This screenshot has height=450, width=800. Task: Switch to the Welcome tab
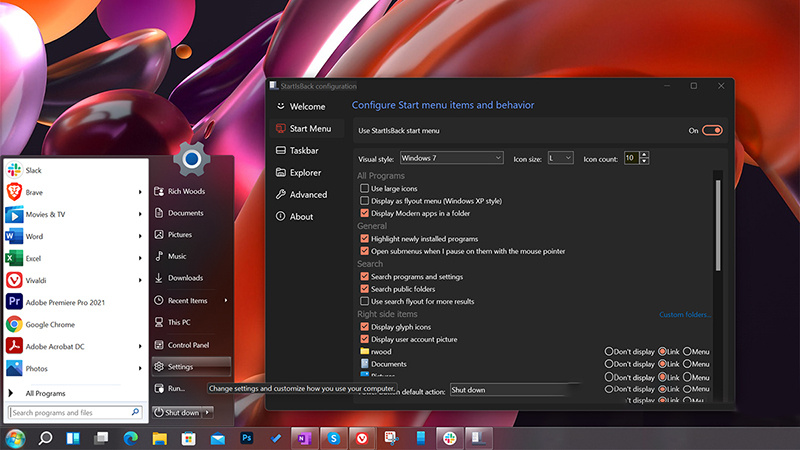pyautogui.click(x=307, y=107)
